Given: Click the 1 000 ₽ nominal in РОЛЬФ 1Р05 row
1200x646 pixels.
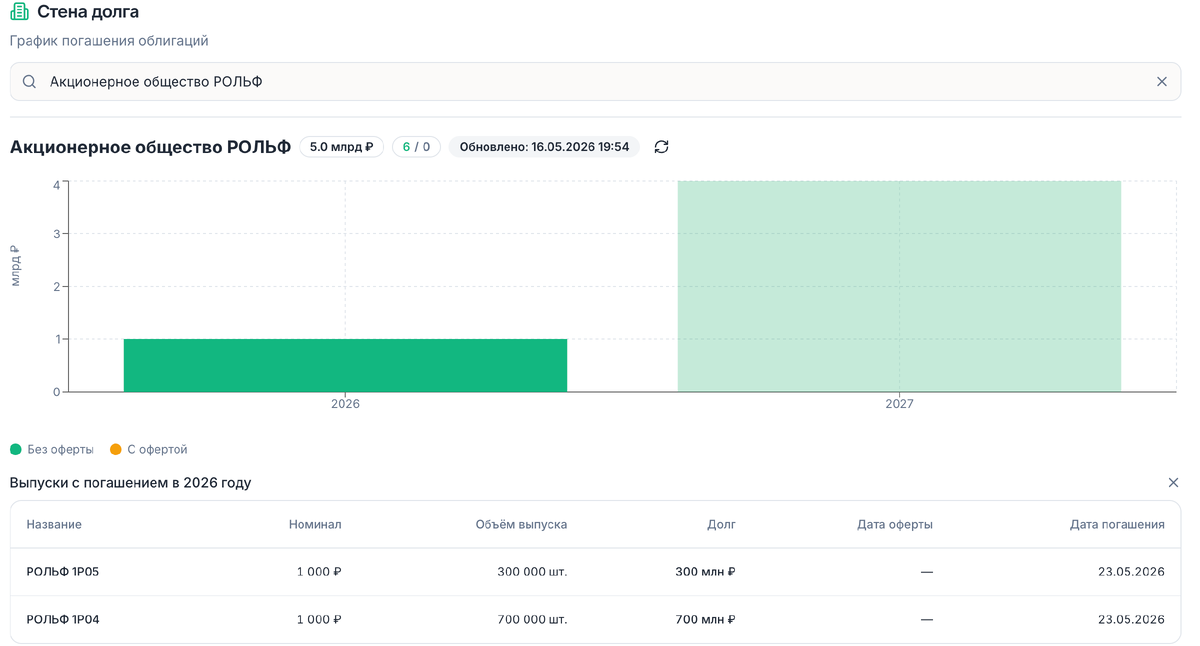Looking at the screenshot, I should click(319, 572).
